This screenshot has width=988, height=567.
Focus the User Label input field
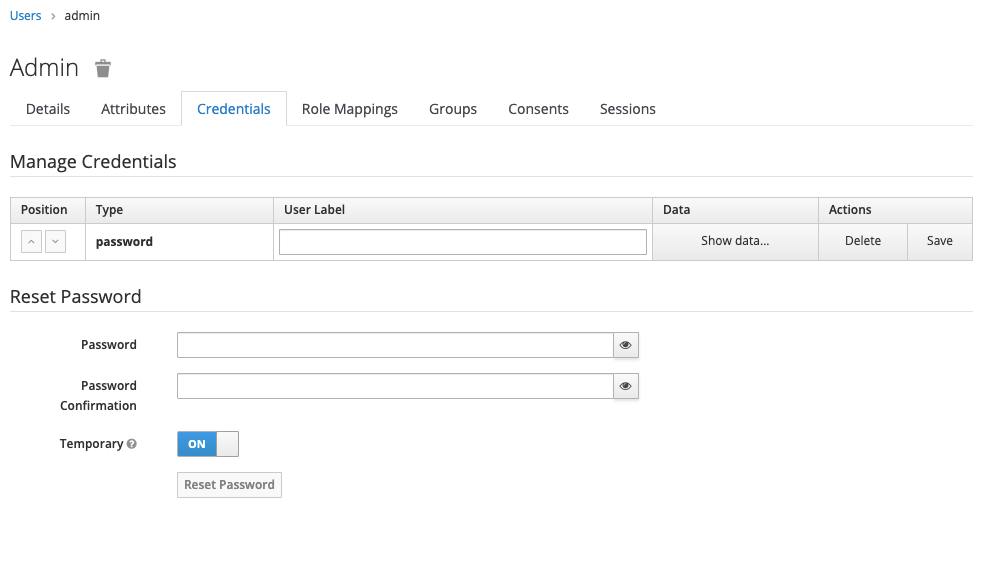pyautogui.click(x=462, y=242)
